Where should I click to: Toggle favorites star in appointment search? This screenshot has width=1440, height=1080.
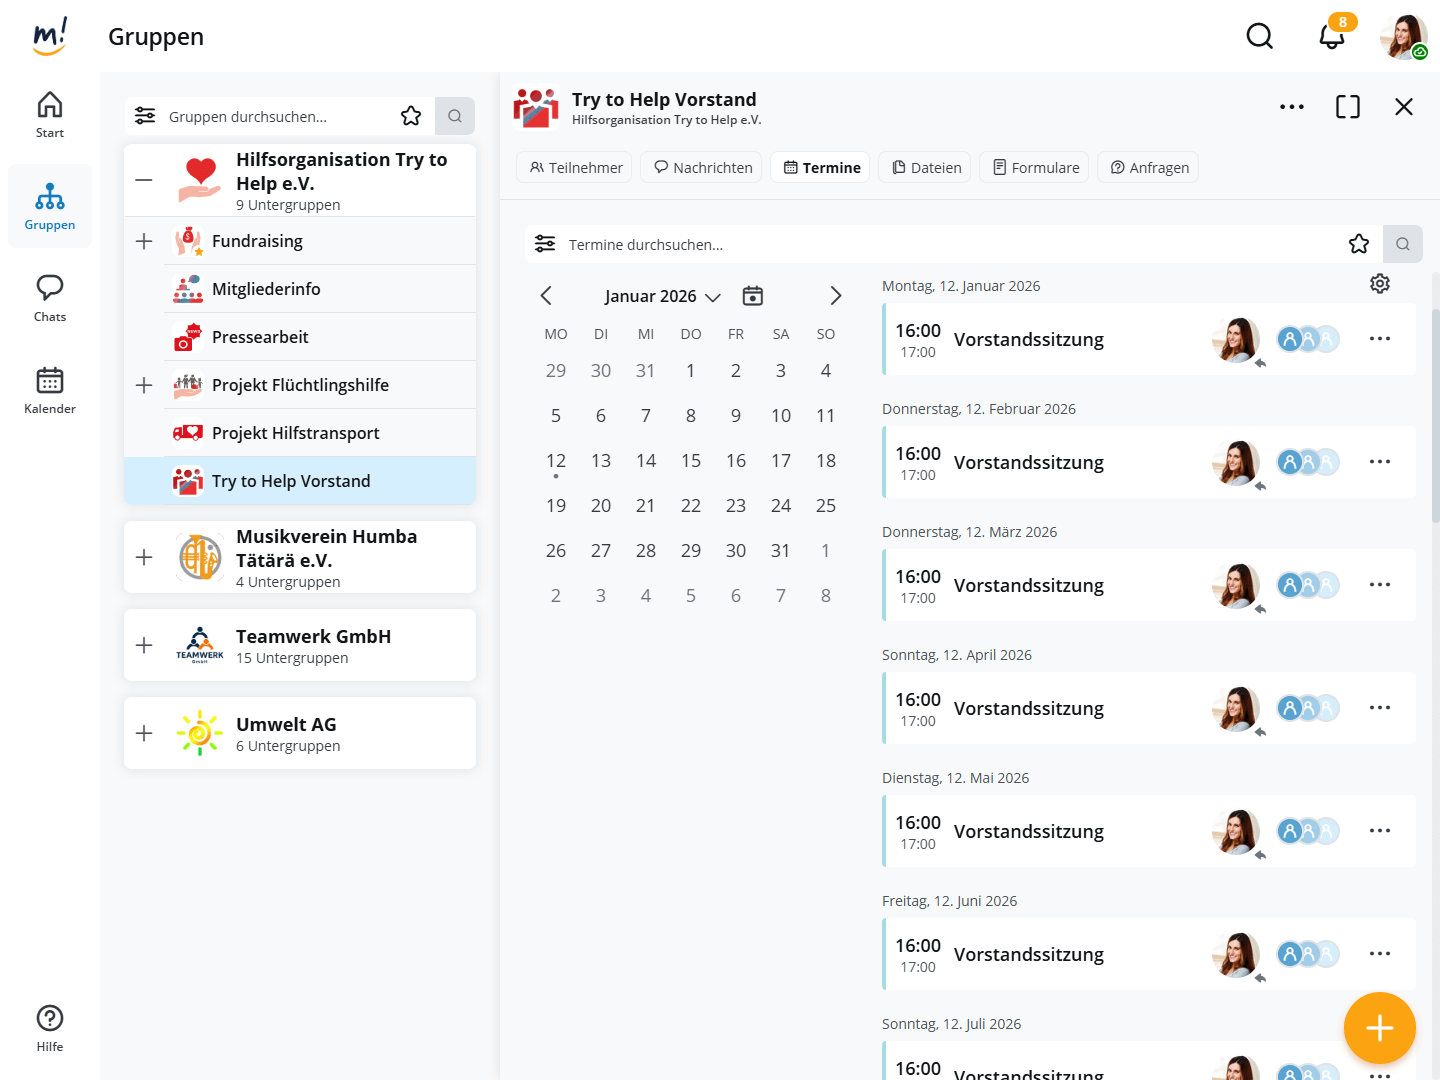[1358, 244]
